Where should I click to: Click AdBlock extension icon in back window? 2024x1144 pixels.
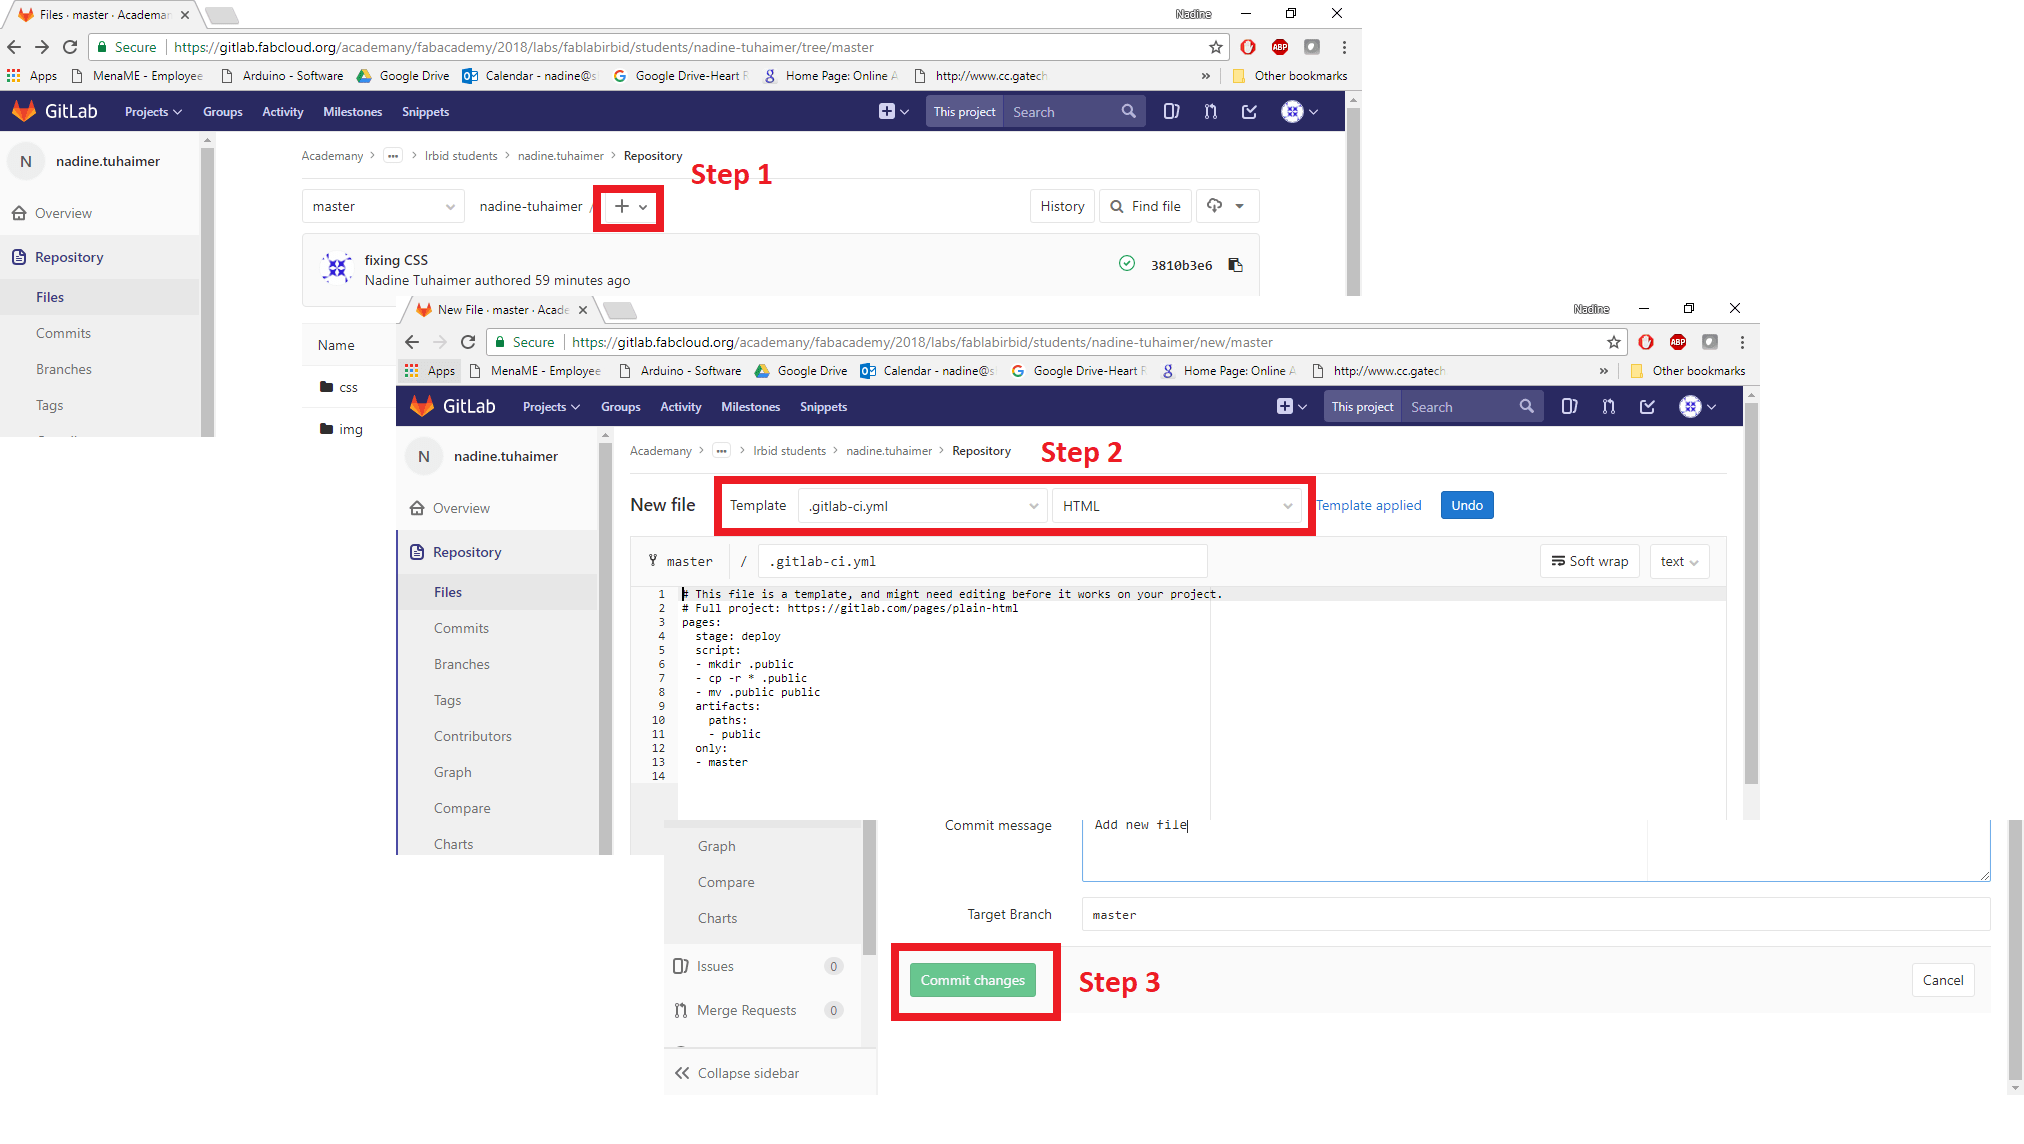click(x=1279, y=47)
